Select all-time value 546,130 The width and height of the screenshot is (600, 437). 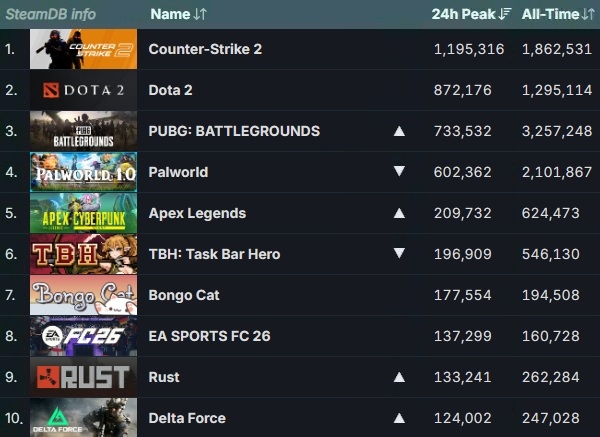[551, 254]
